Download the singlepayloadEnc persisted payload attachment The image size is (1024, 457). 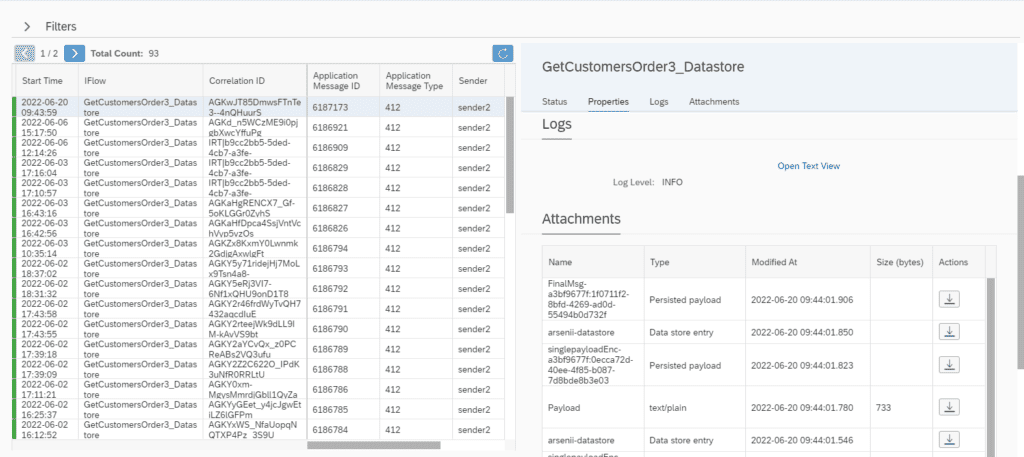pyautogui.click(x=949, y=365)
